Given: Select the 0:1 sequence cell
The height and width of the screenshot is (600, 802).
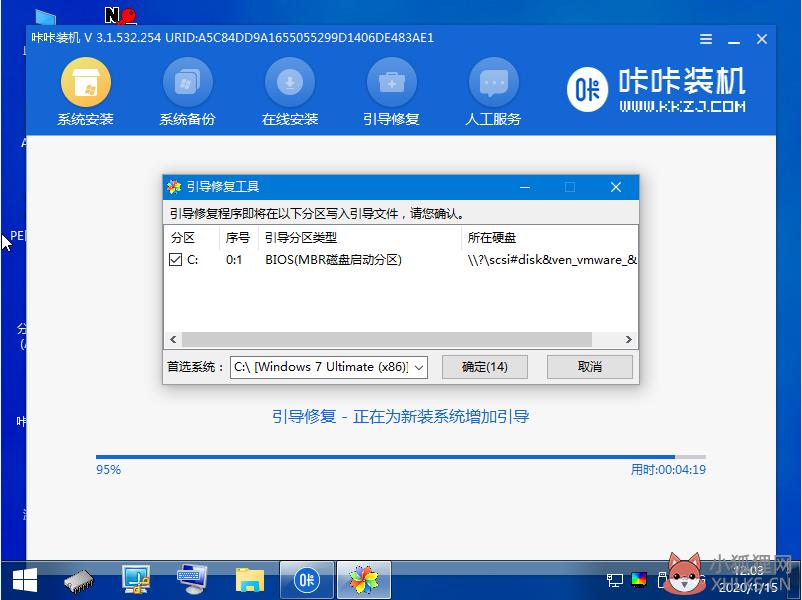Looking at the screenshot, I should [234, 260].
